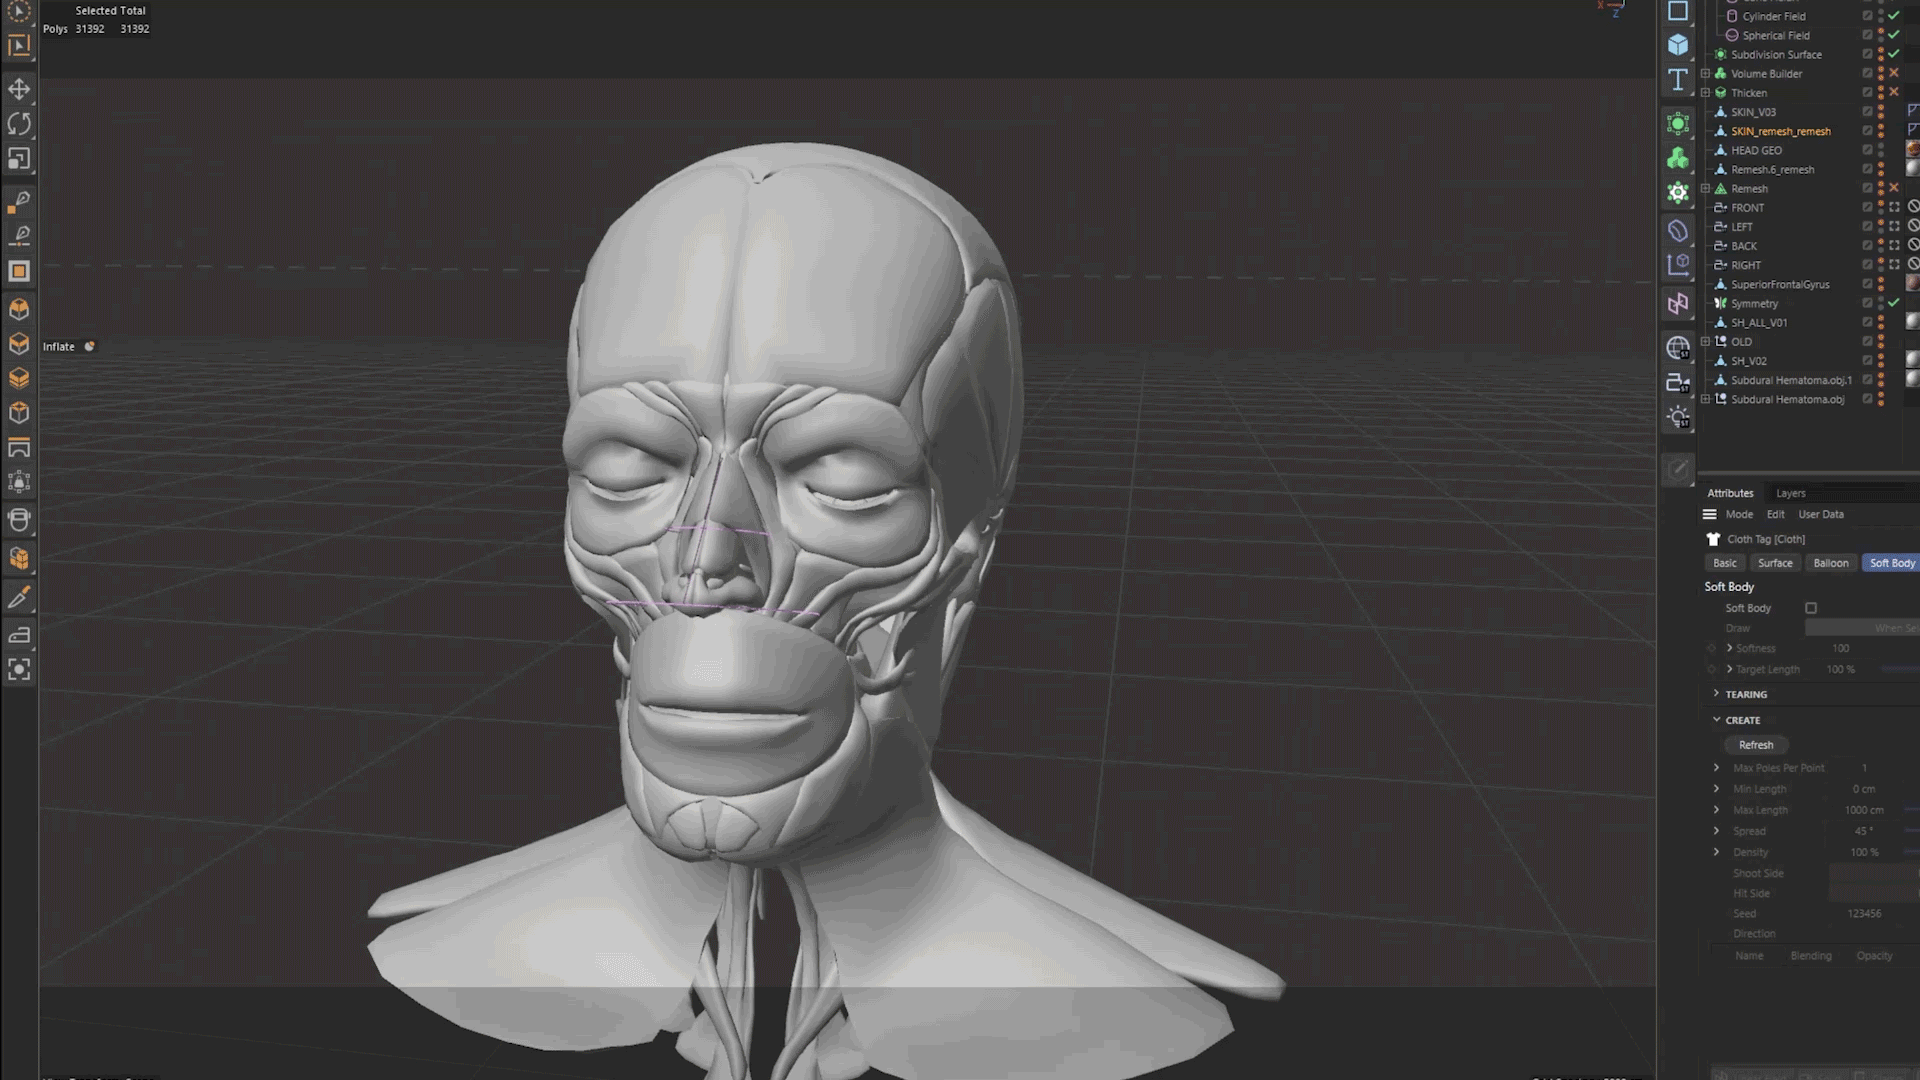Open the User Data menu
1920x1080 pixels.
pos(1820,514)
